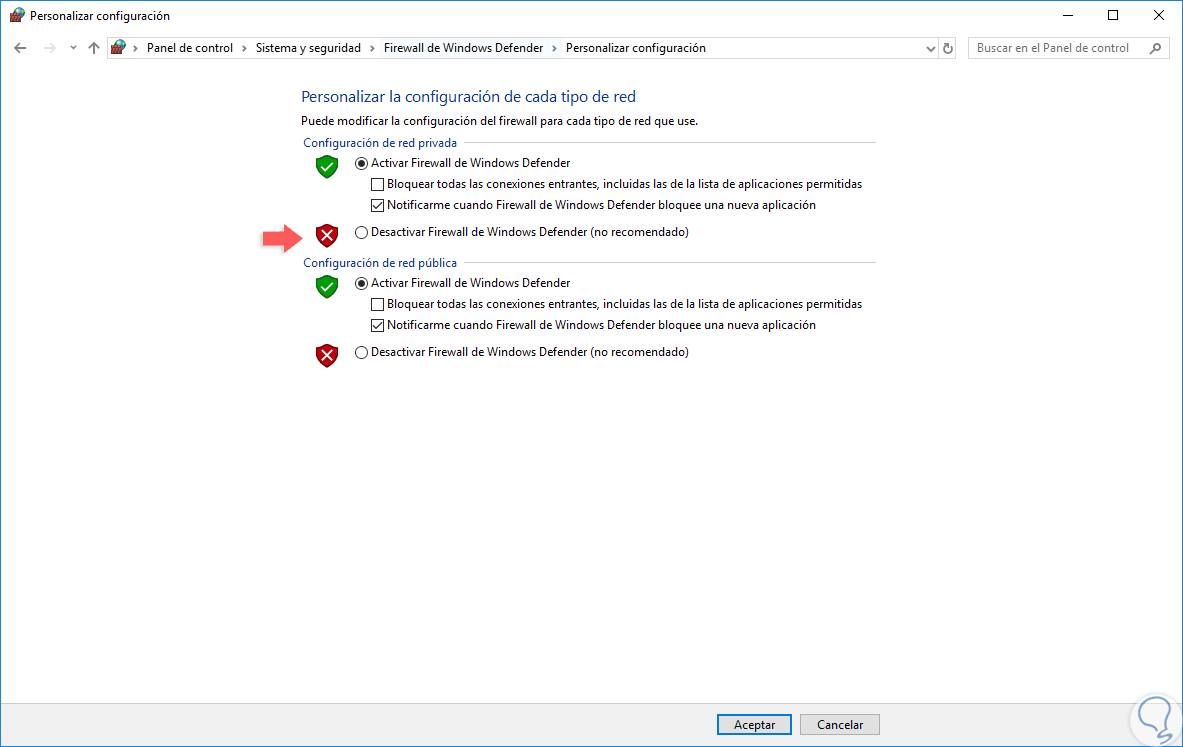Click the Aceptar button
Viewport: 1183px width, 747px height.
(x=754, y=724)
